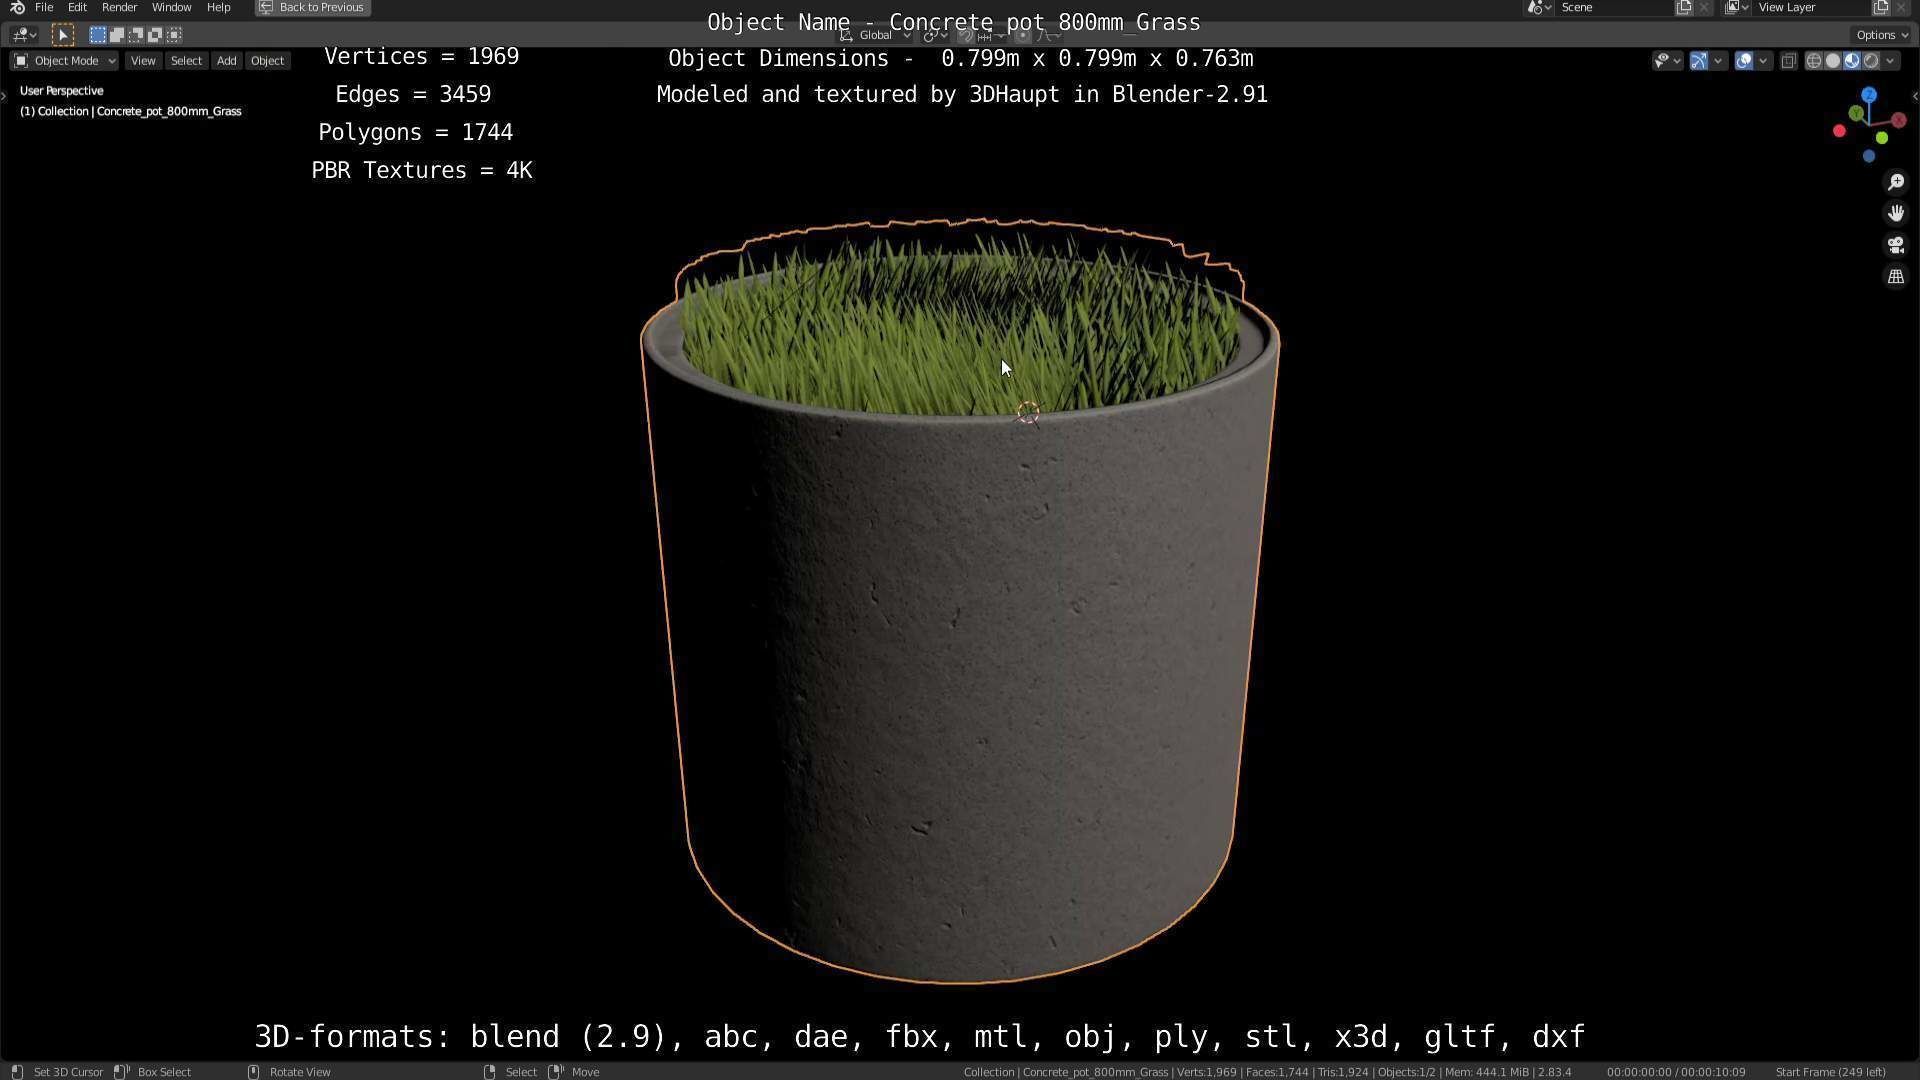Click User Perspective label
Viewport: 1920px width, 1080px height.
point(61,91)
